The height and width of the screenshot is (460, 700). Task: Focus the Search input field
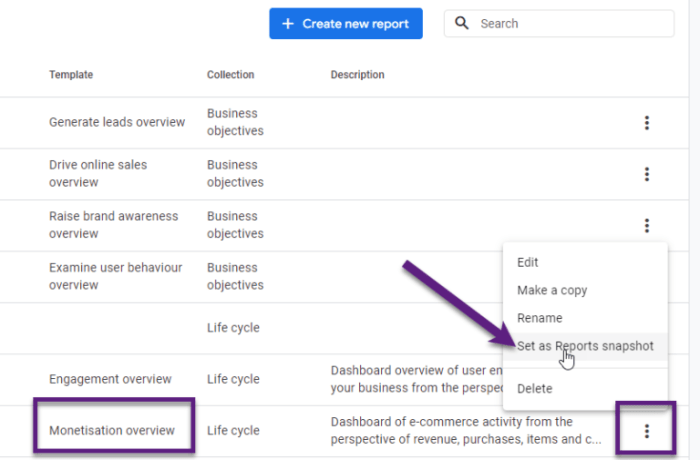tap(559, 24)
